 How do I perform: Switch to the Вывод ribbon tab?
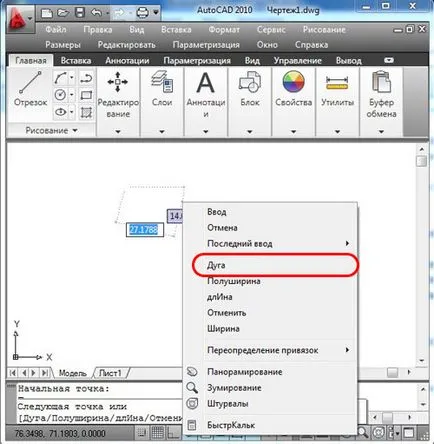pyautogui.click(x=348, y=60)
